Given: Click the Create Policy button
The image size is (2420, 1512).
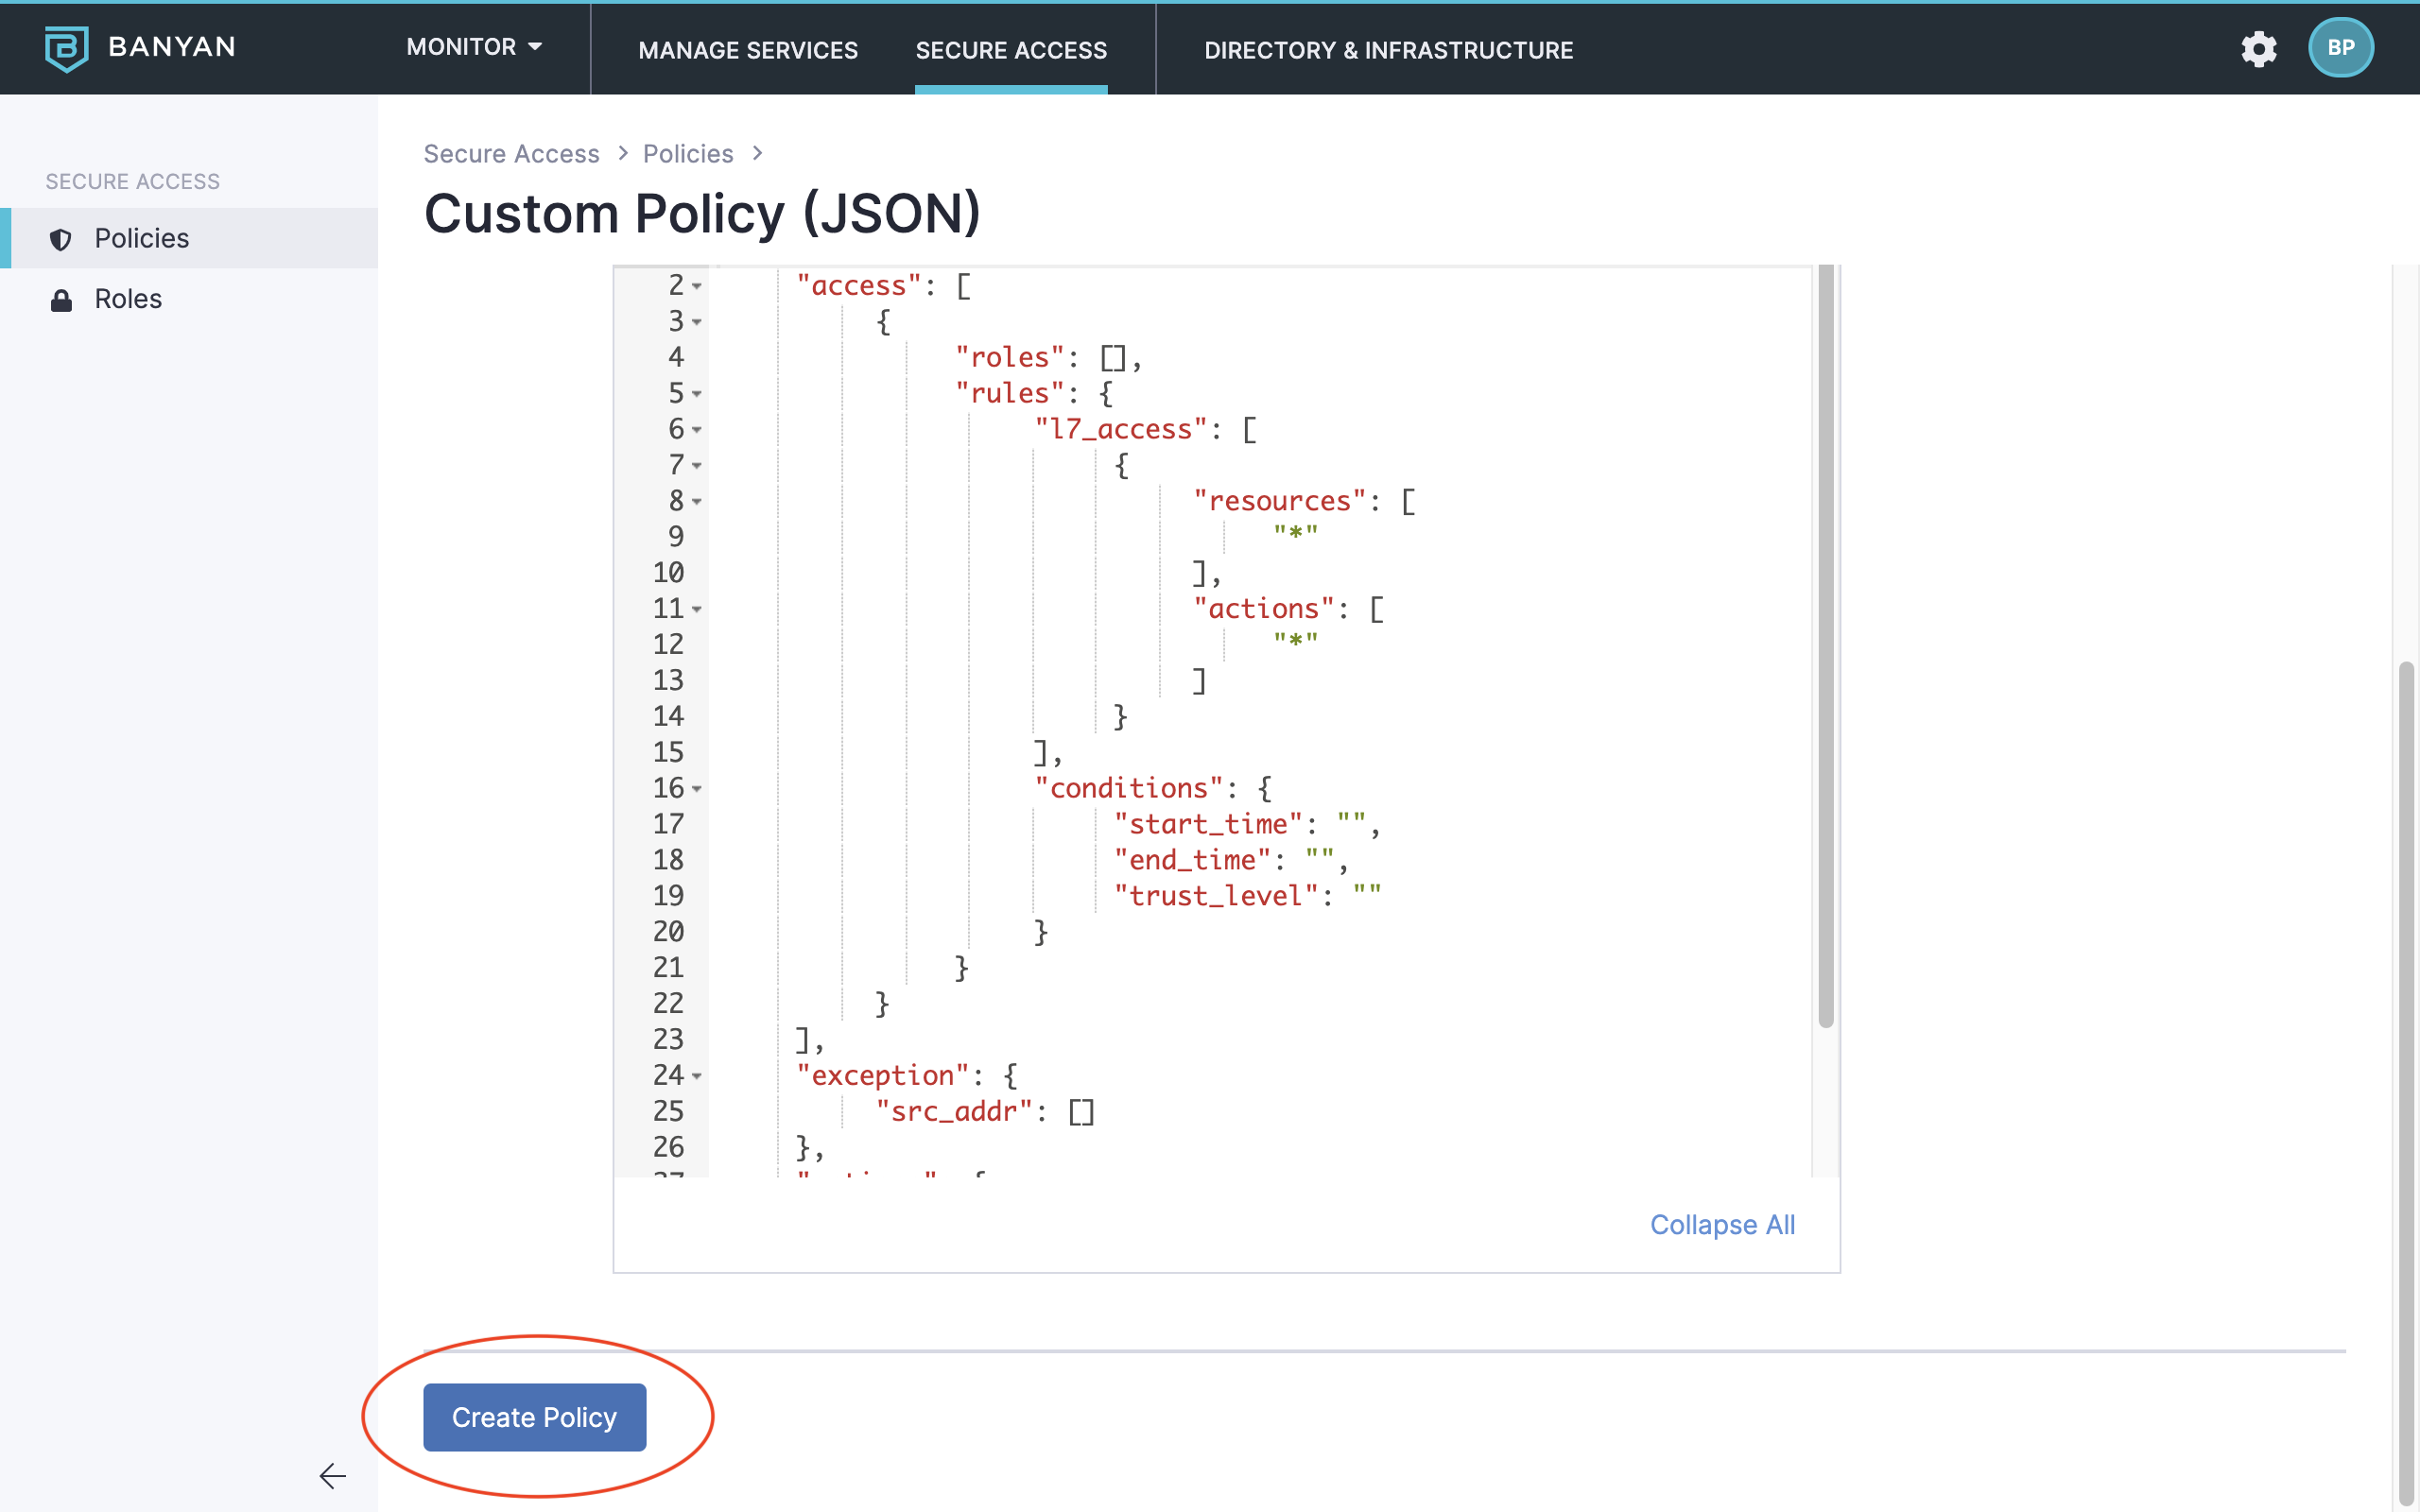Looking at the screenshot, I should 534,1417.
